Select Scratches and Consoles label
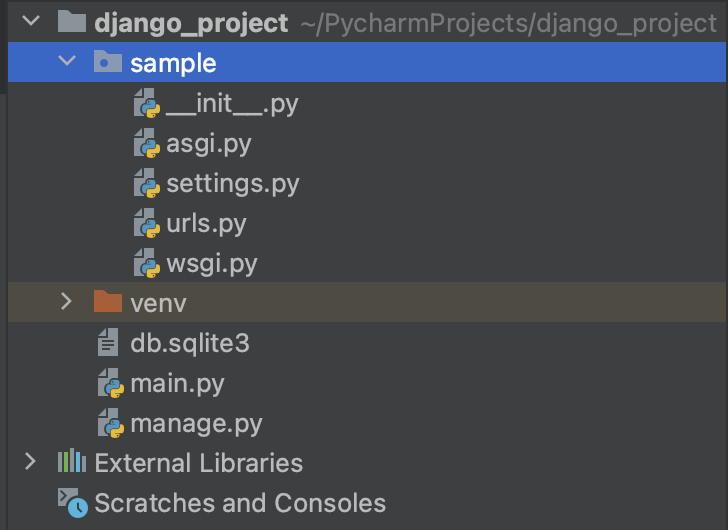 pyautogui.click(x=240, y=503)
